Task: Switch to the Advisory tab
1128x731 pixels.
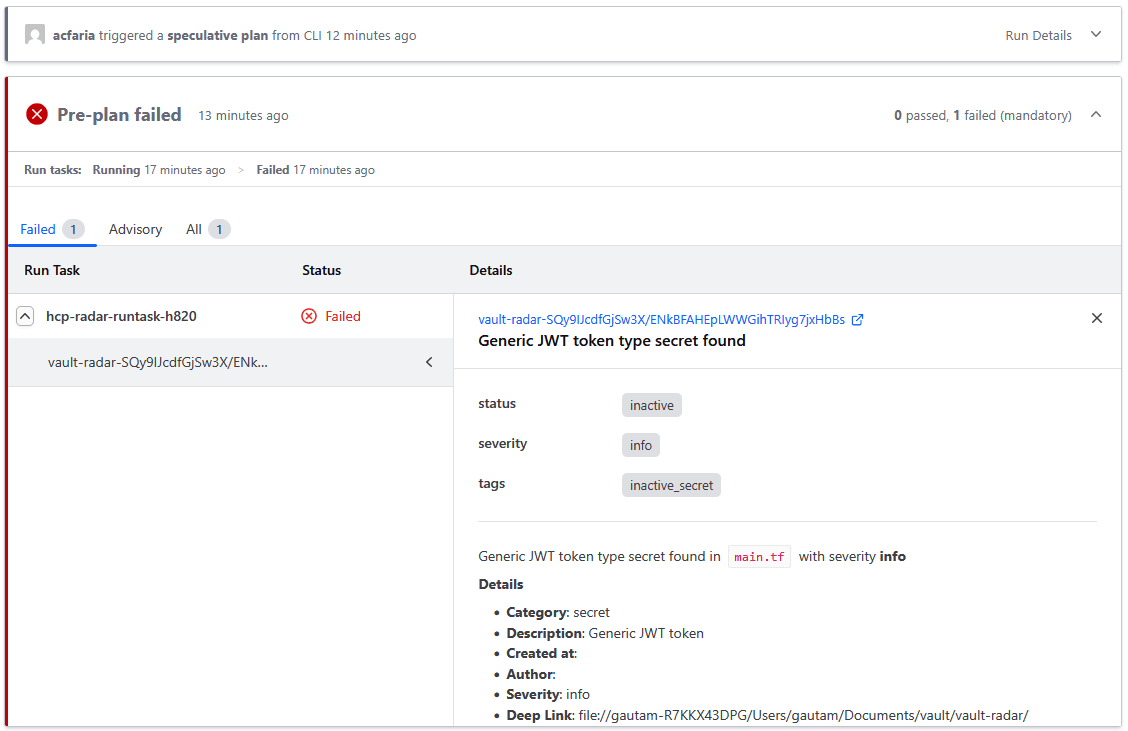Action: pos(135,229)
